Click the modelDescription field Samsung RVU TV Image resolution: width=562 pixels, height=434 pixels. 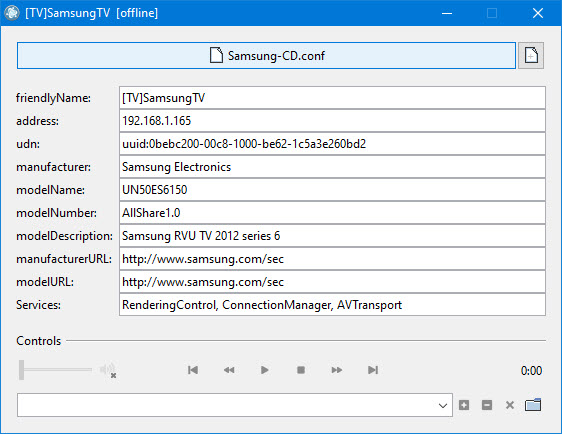pyautogui.click(x=332, y=236)
